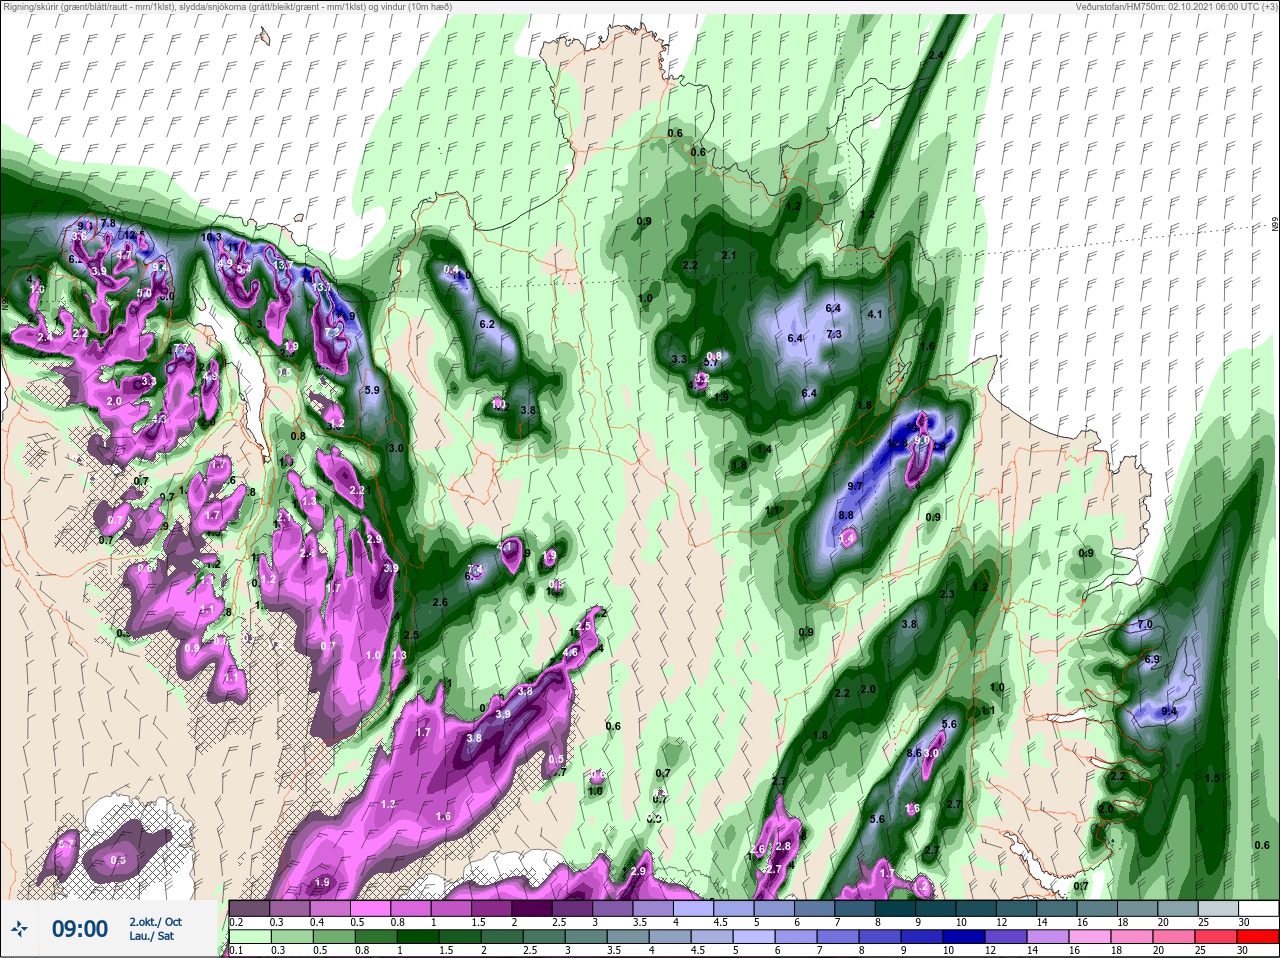Click the 10.3 precipitation value in the northwest
1280x958 pixels.
coord(212,237)
